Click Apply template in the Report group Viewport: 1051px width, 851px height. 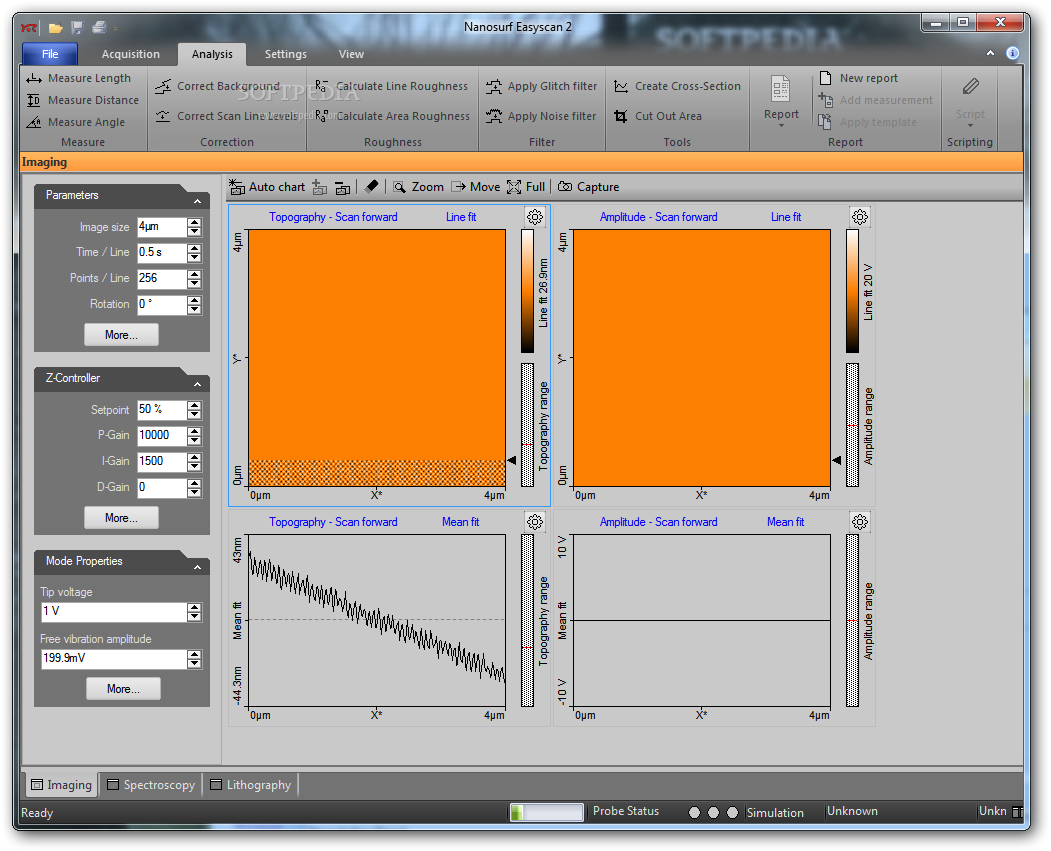click(x=867, y=123)
